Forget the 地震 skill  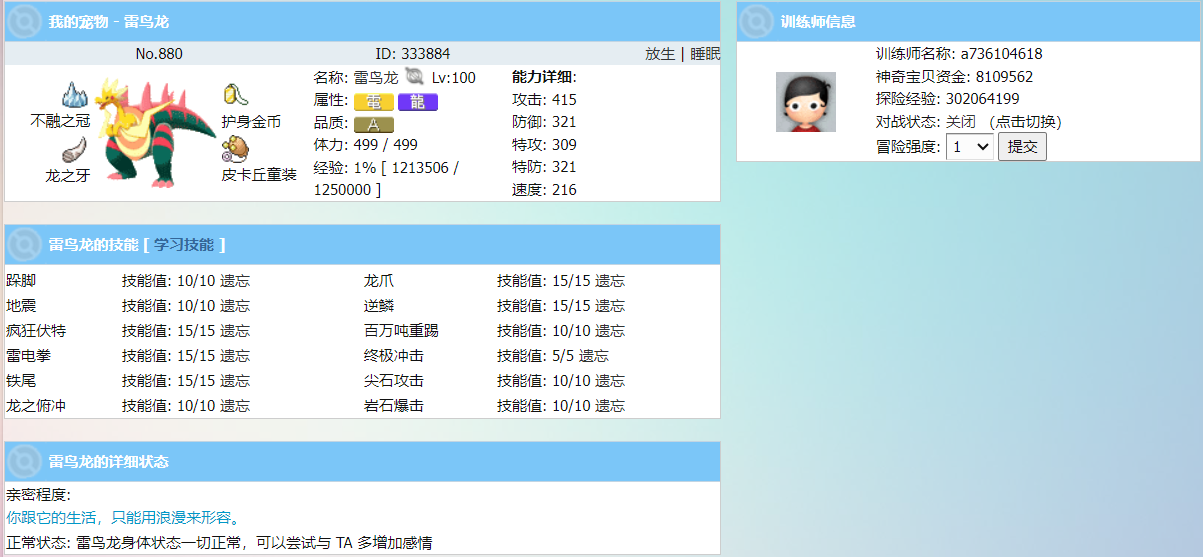tap(235, 306)
